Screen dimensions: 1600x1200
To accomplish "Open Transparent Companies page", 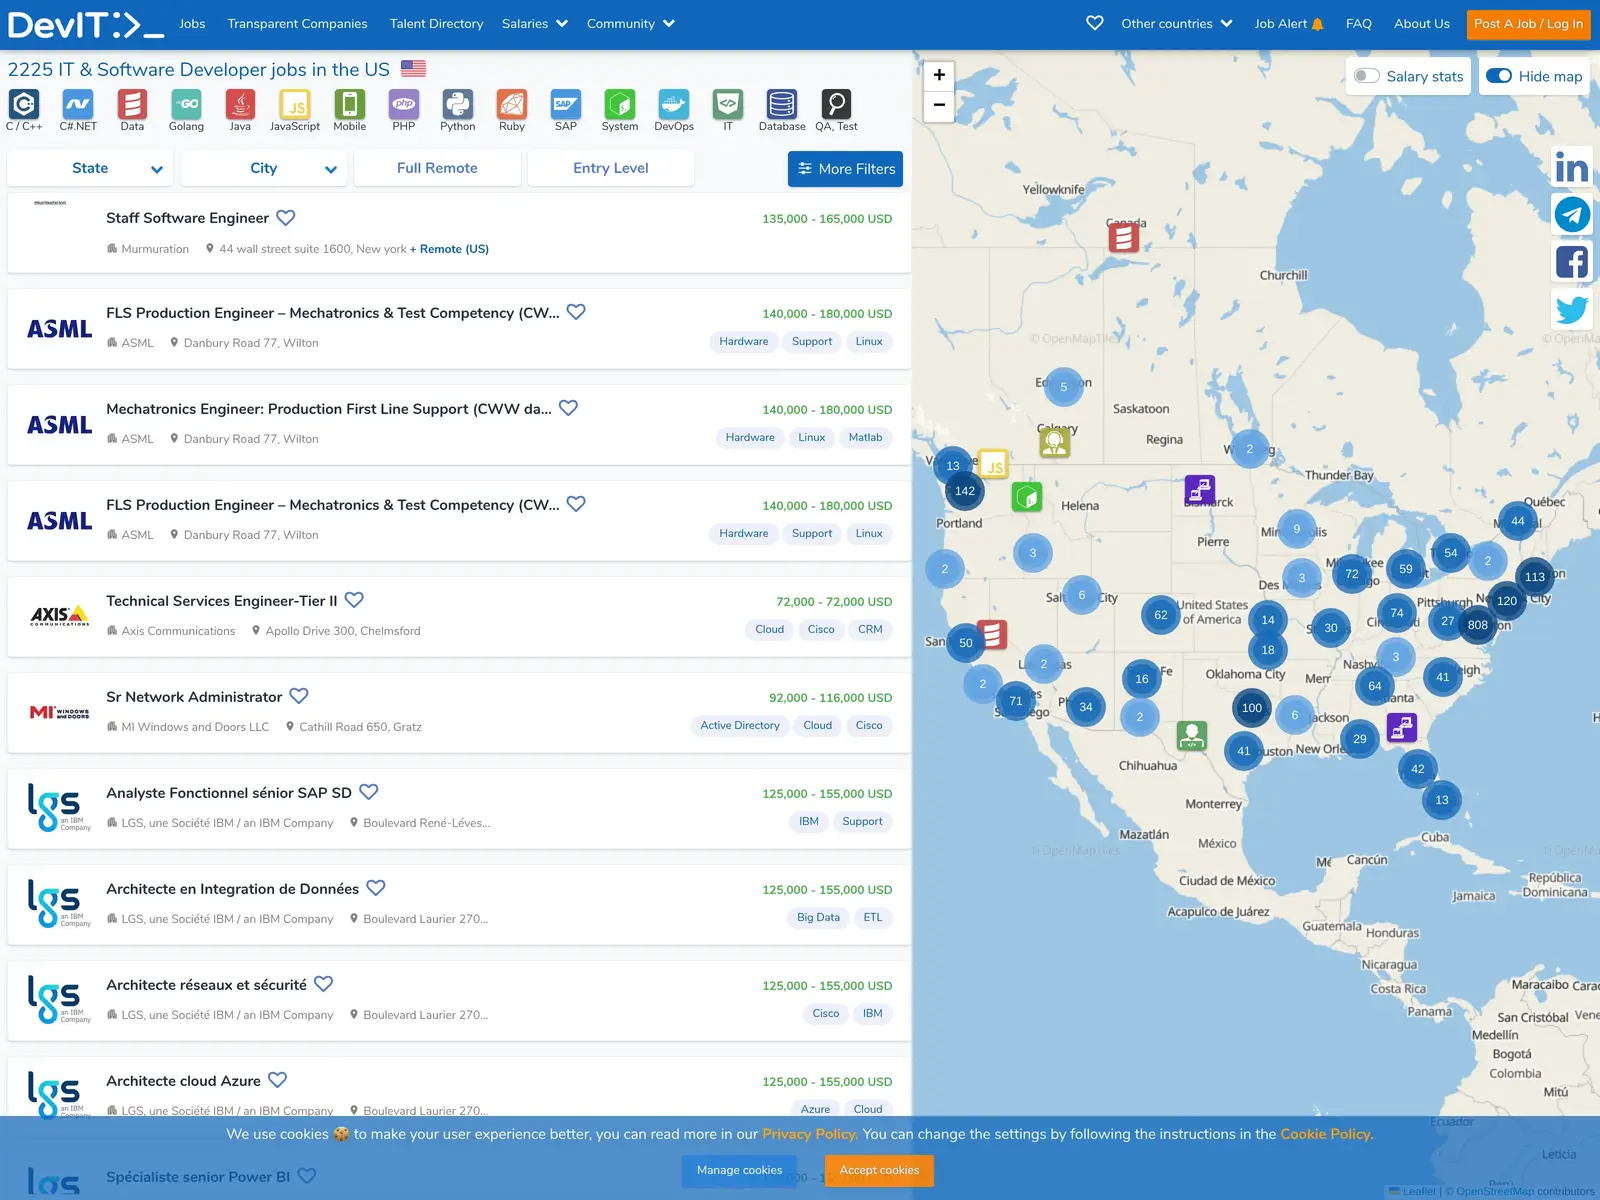I will pos(297,24).
